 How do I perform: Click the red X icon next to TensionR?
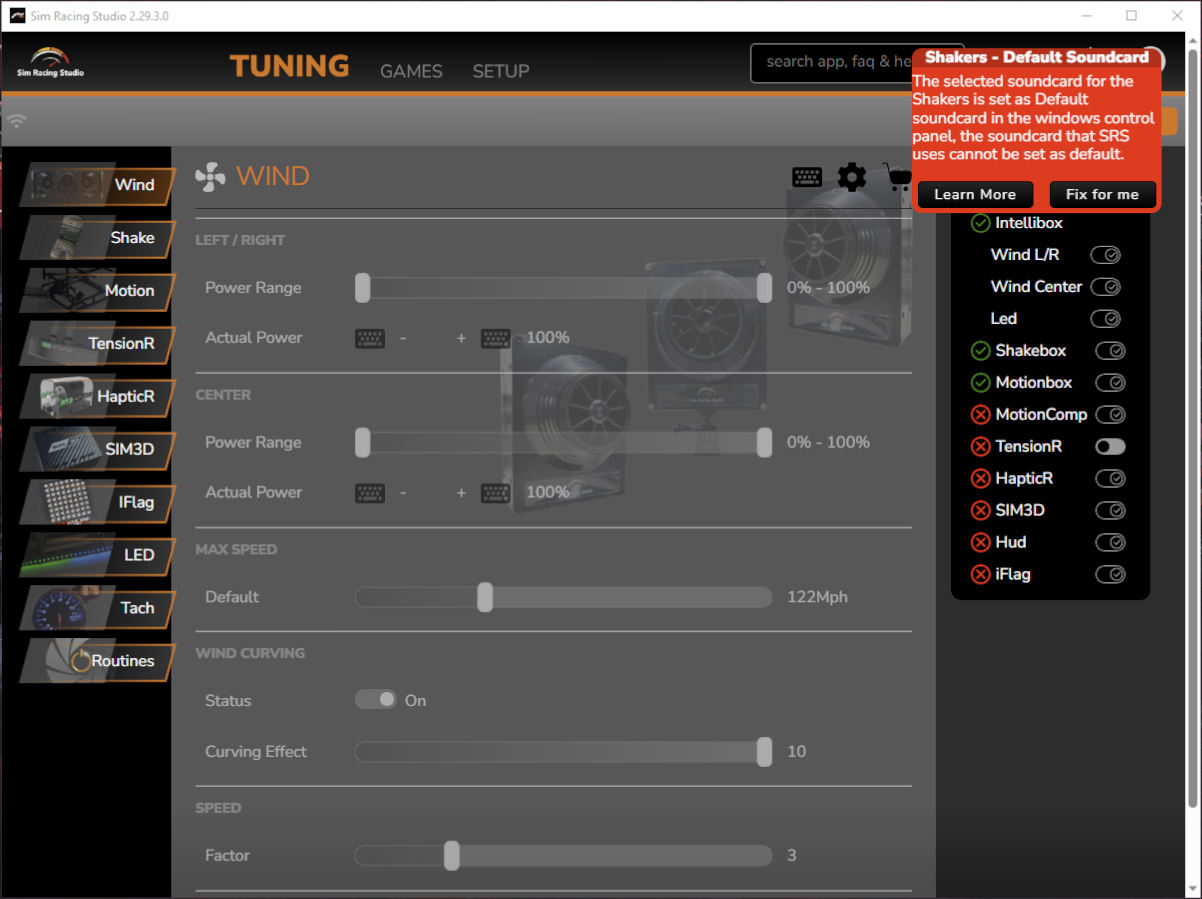(980, 447)
